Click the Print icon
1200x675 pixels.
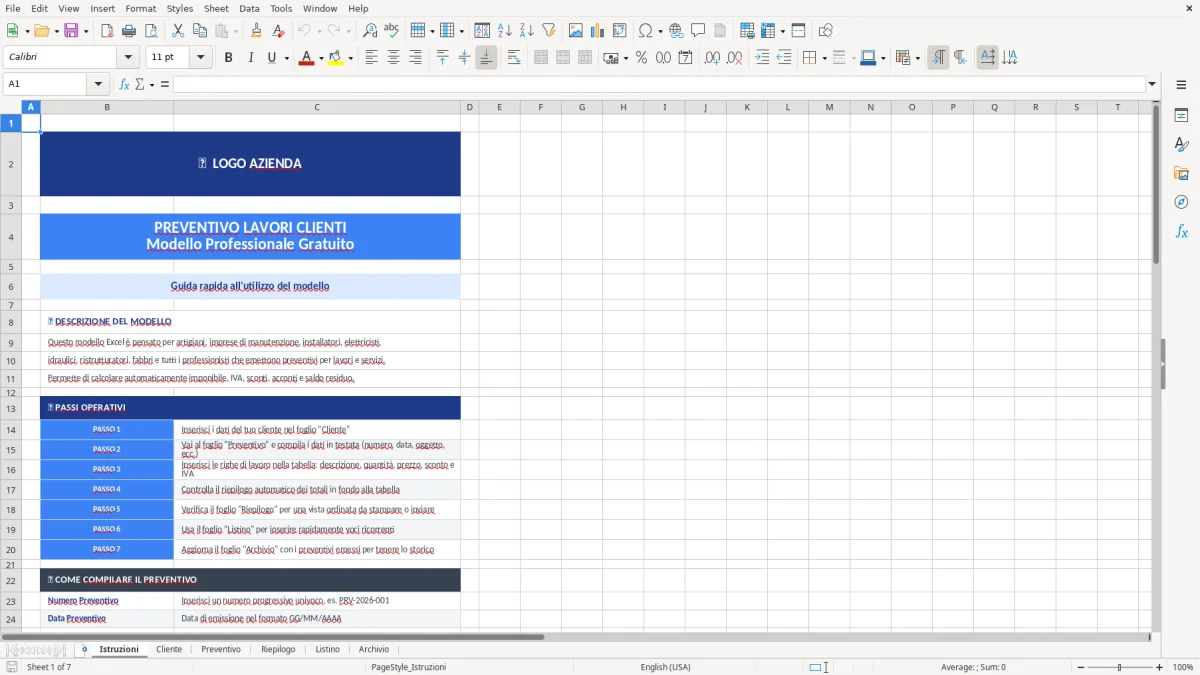[129, 31]
